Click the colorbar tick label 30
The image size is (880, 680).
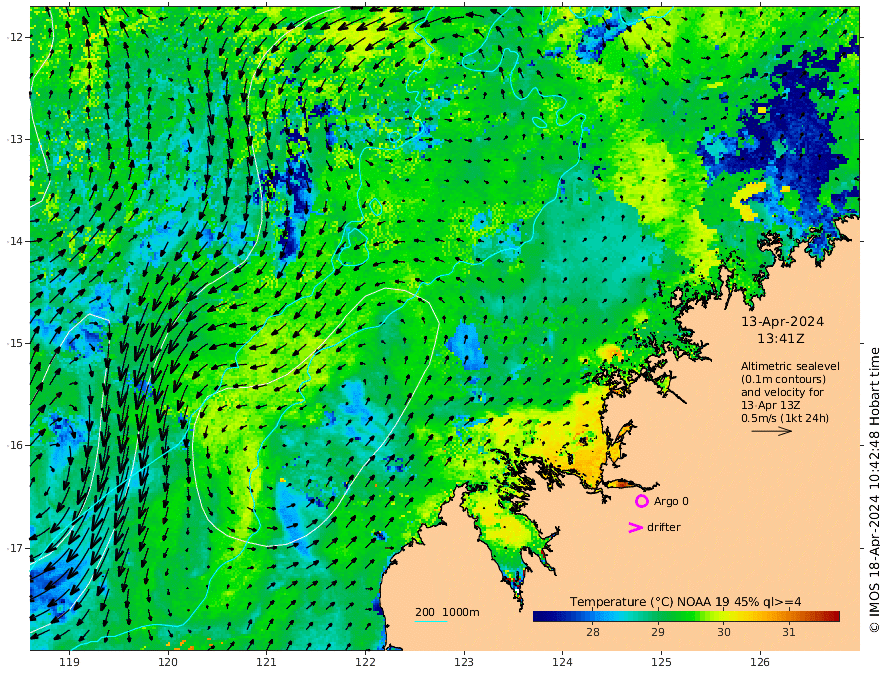[x=724, y=632]
